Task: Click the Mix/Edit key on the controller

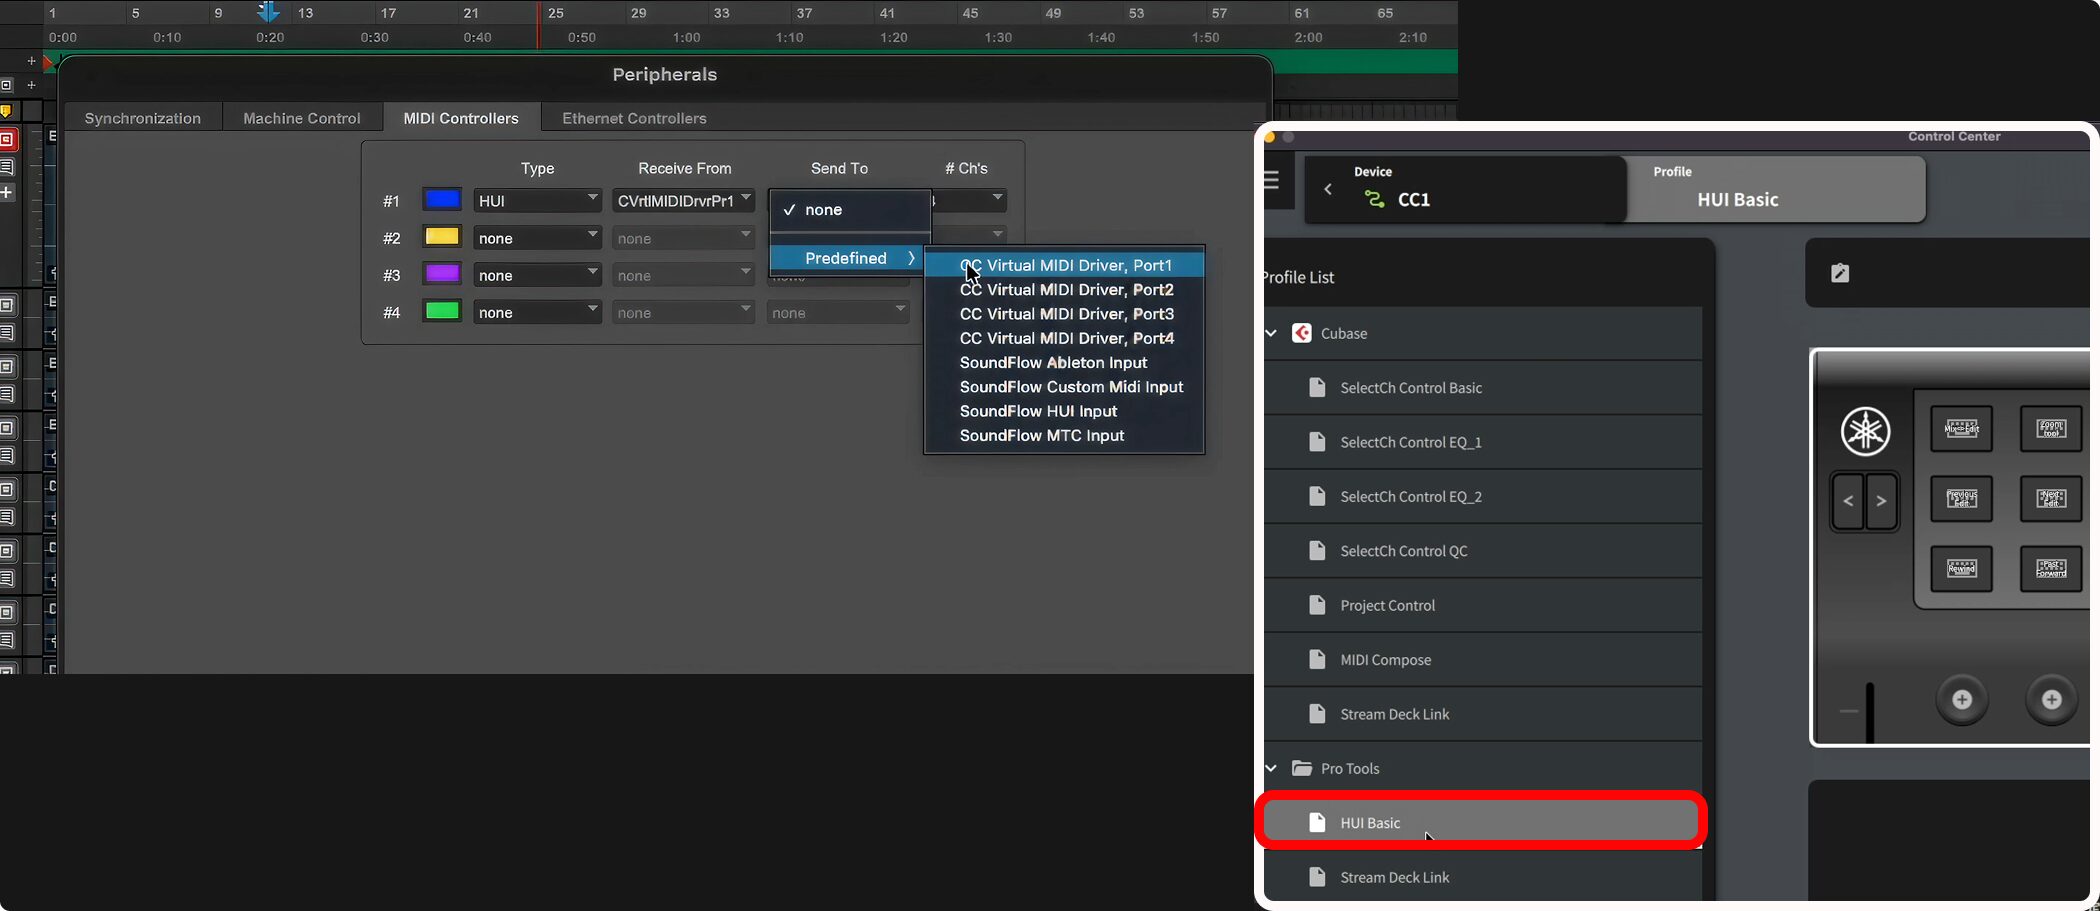Action: click(x=1961, y=429)
